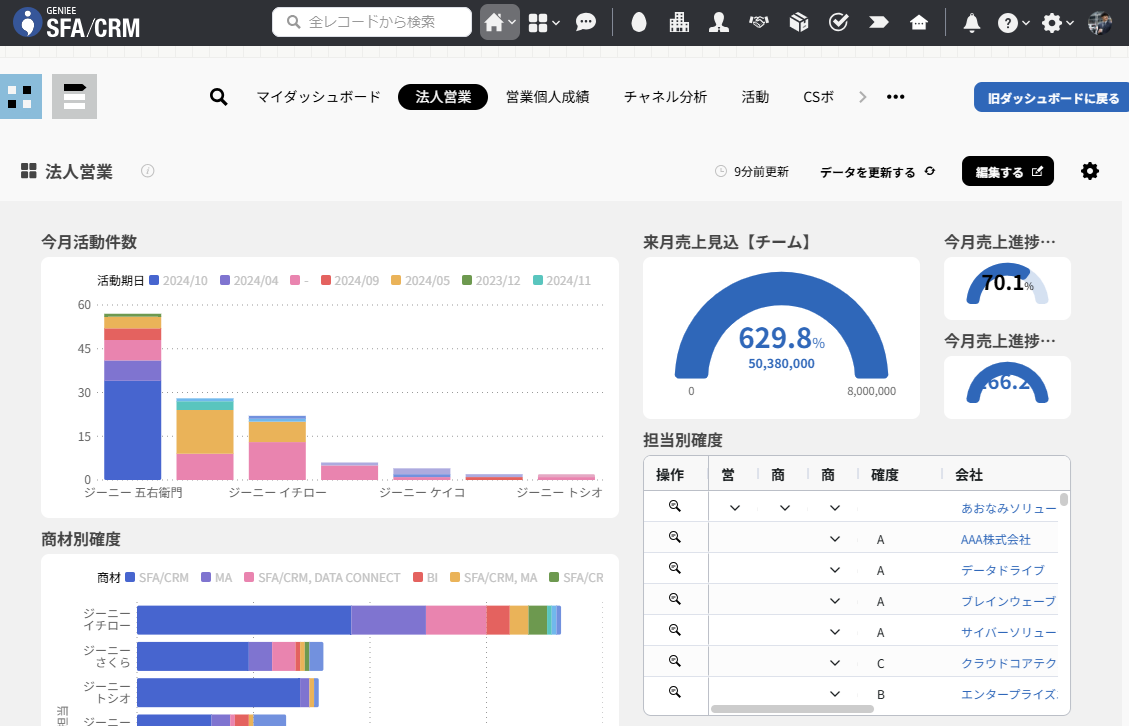Image resolution: width=1129 pixels, height=726 pixels.
Task: Toggle the BI legend entry
Action: [x=426, y=578]
